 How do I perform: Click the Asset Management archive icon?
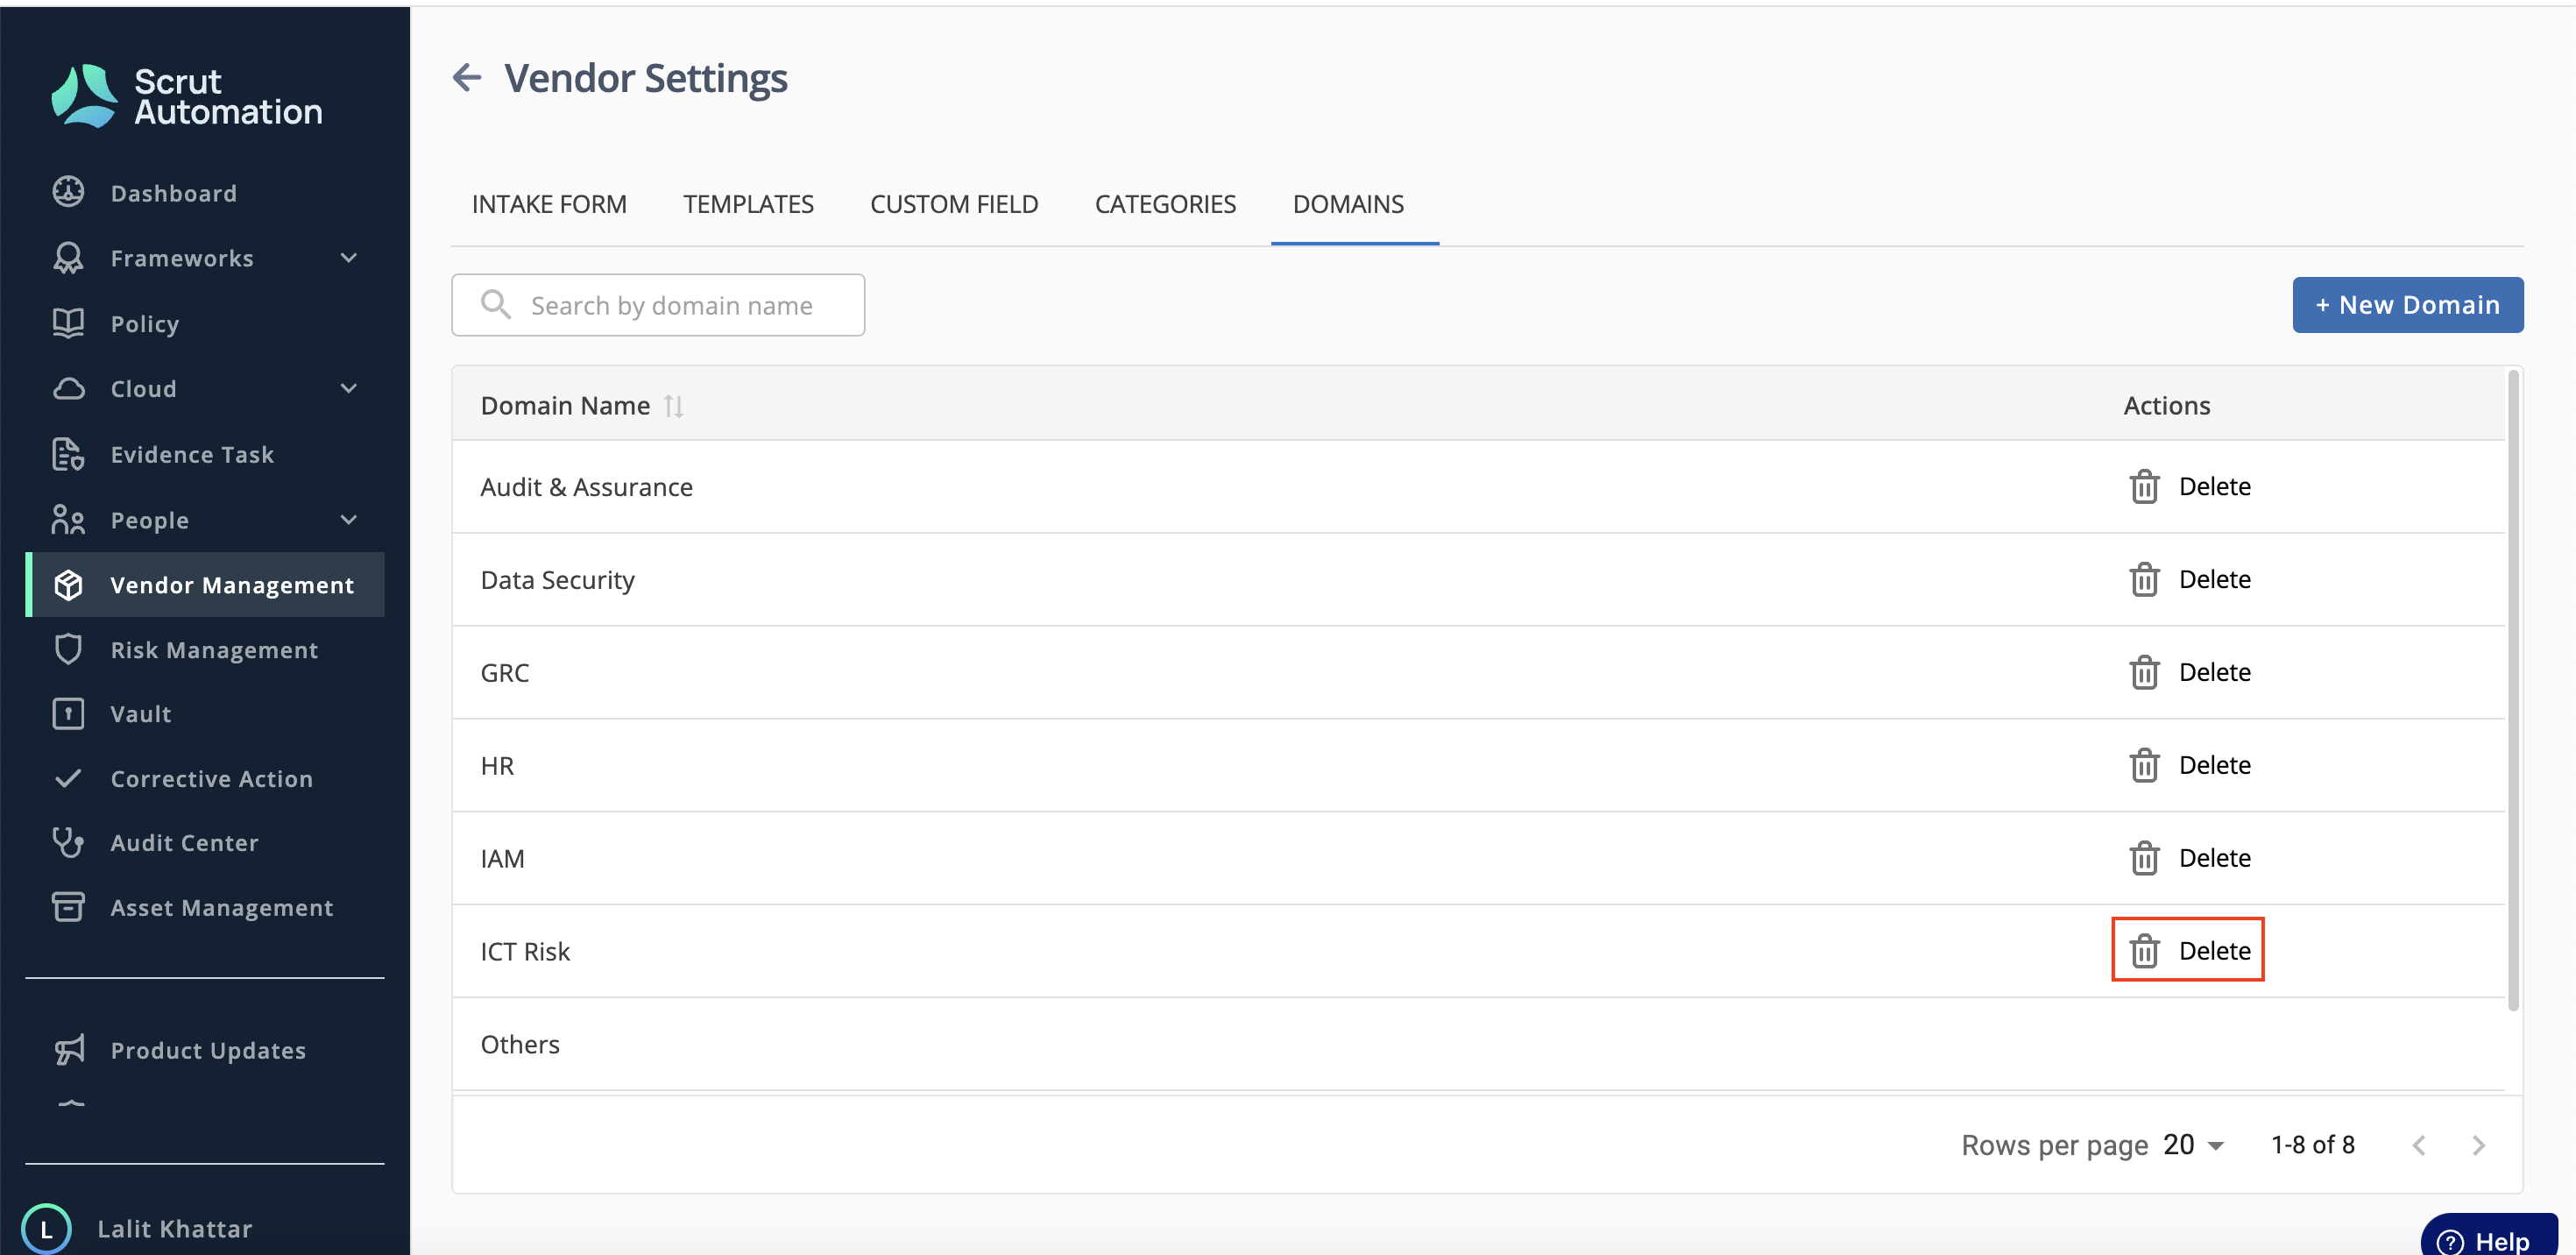[68, 907]
